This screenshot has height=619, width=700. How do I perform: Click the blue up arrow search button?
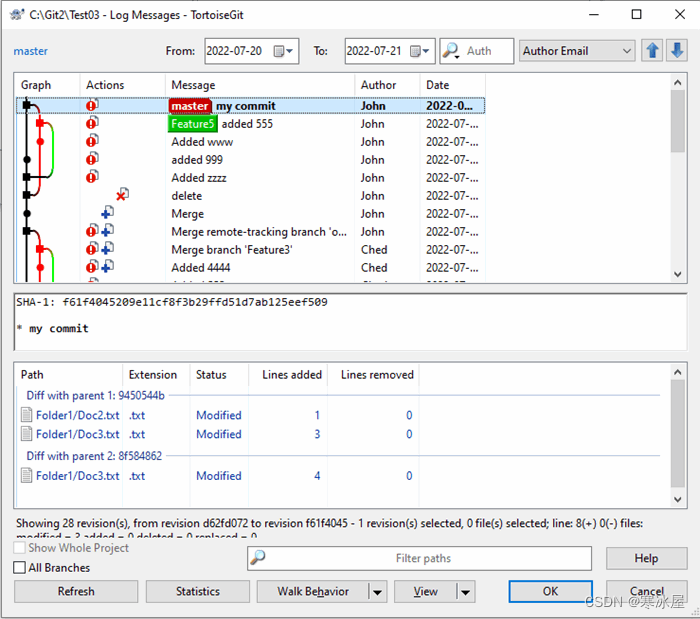pyautogui.click(x=652, y=50)
